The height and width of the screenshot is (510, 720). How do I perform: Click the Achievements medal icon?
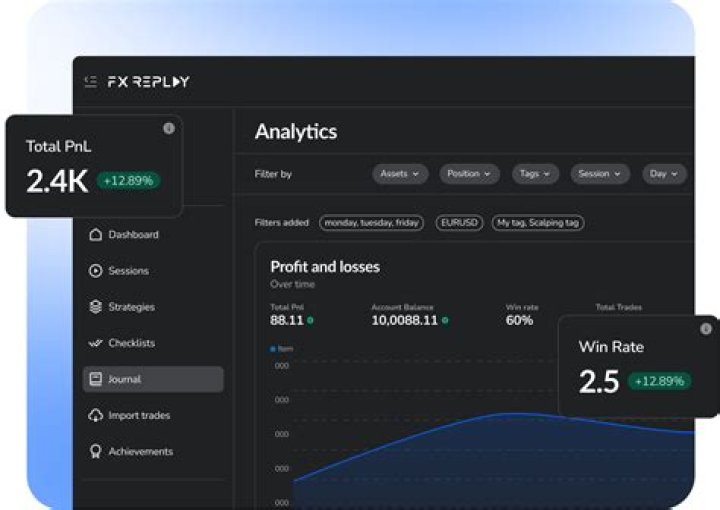96,452
